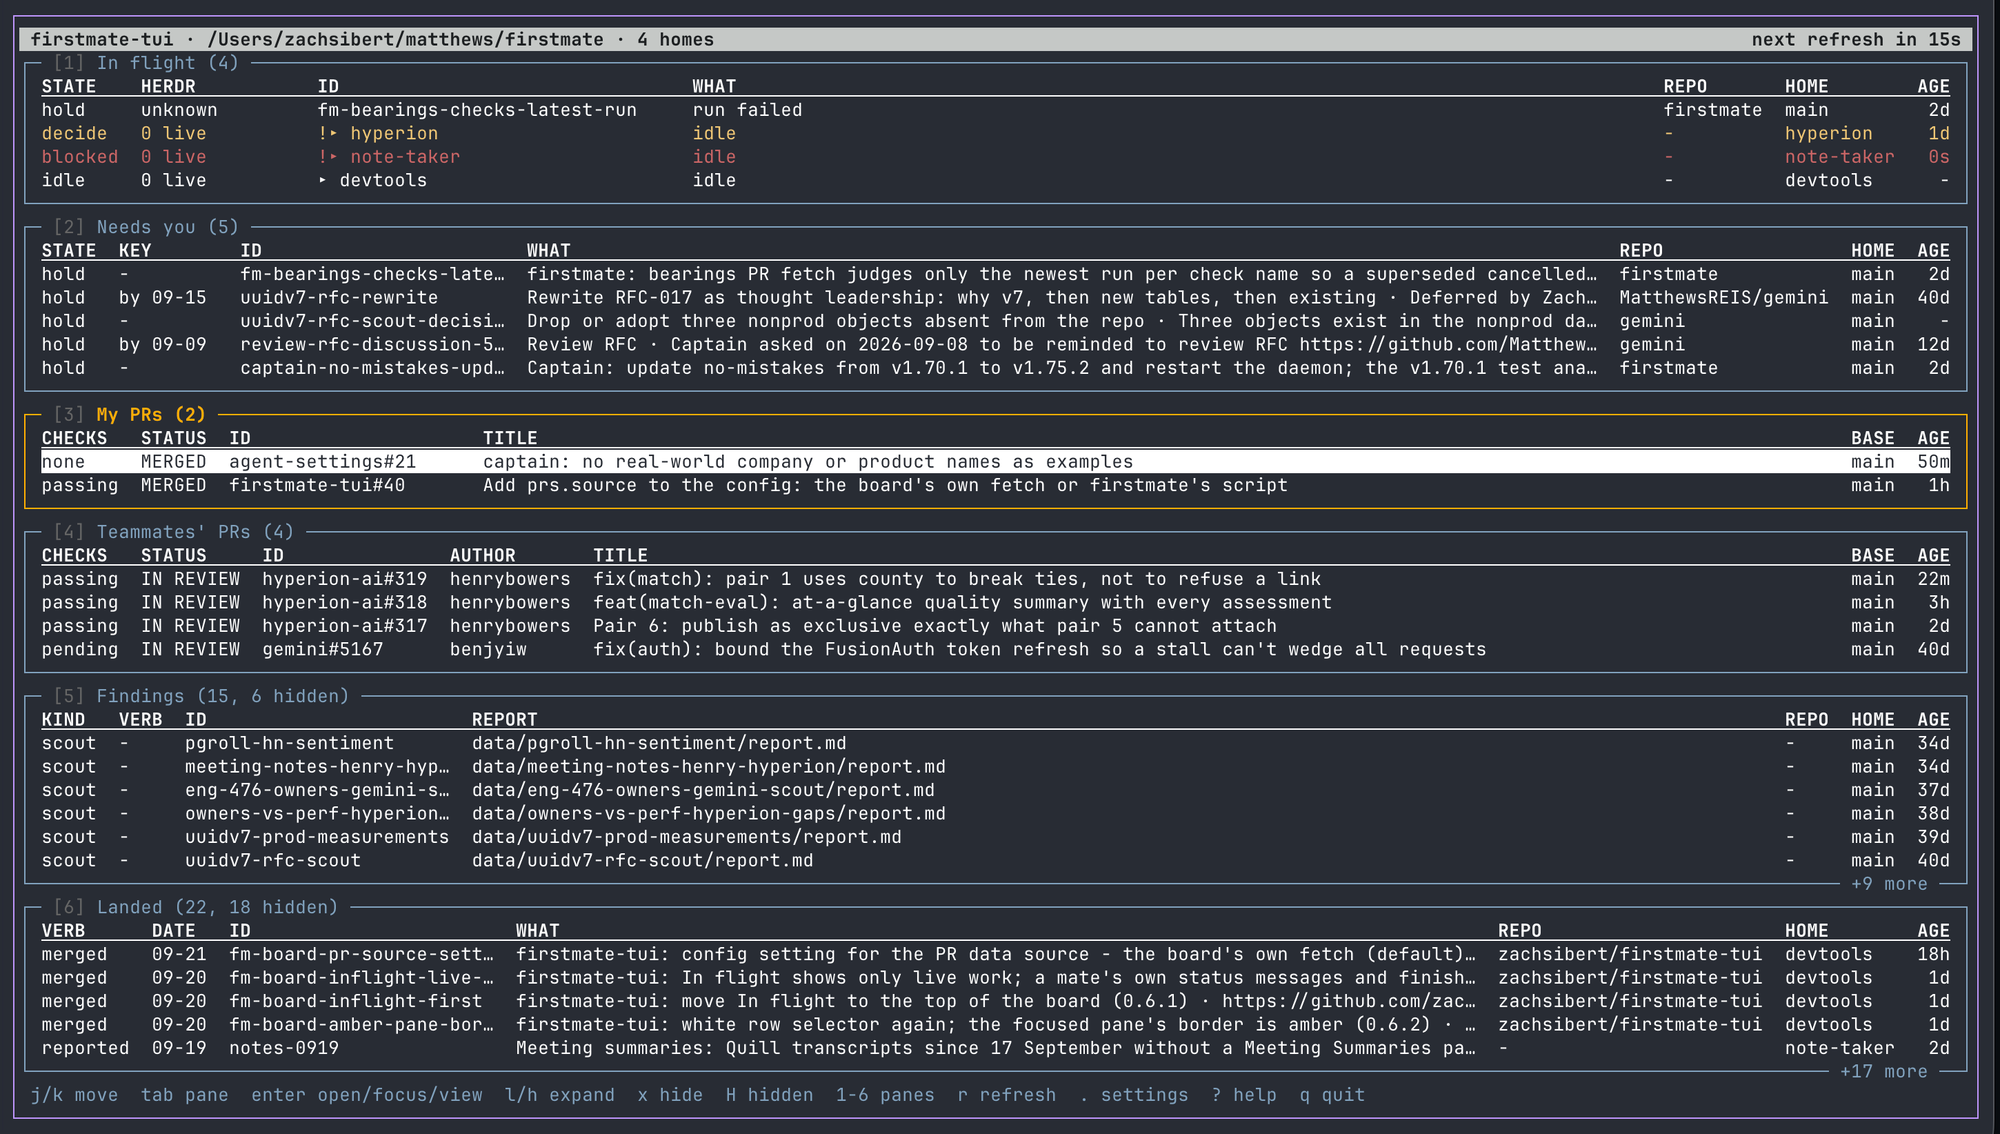Click the 'j/k move' footer hint

click(74, 1095)
